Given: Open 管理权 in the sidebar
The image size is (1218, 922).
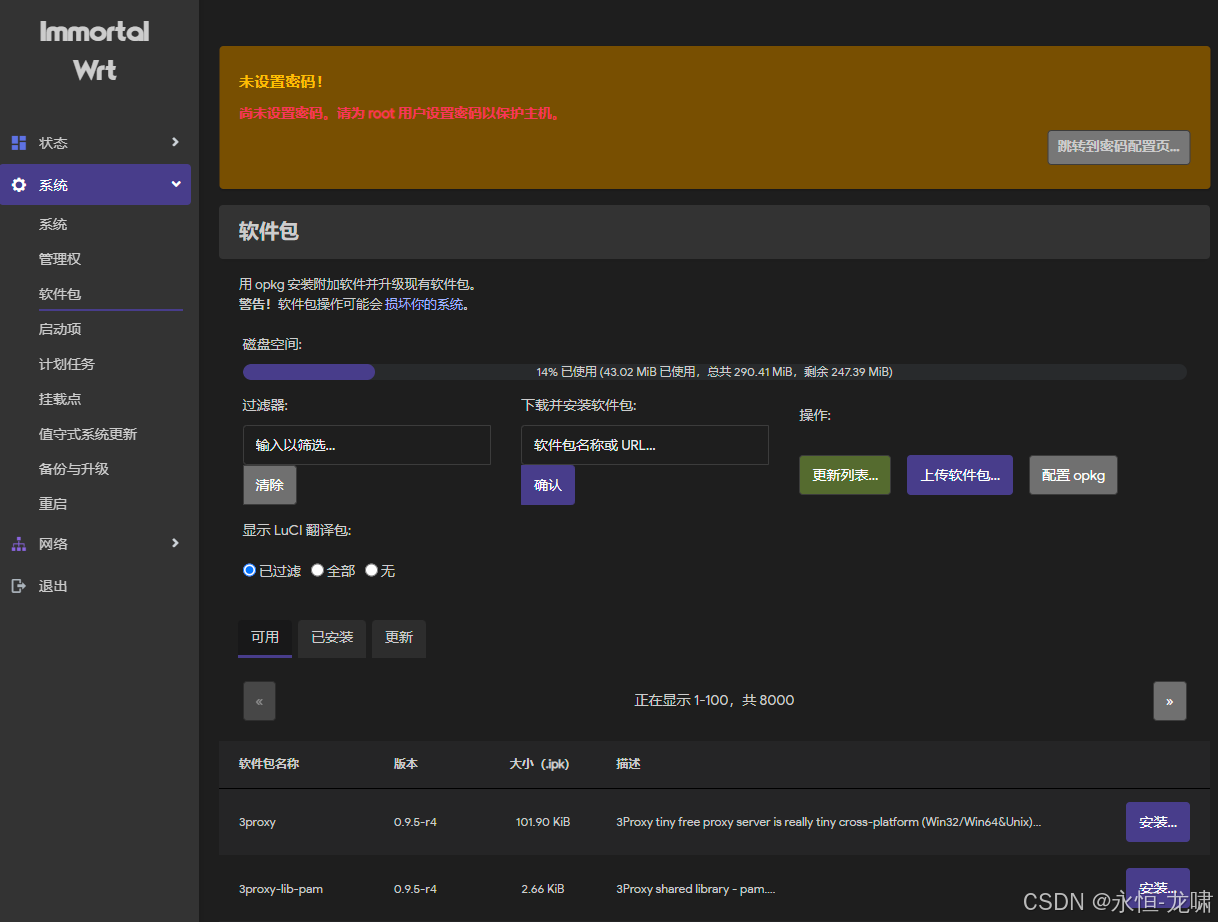Looking at the screenshot, I should click(x=60, y=259).
